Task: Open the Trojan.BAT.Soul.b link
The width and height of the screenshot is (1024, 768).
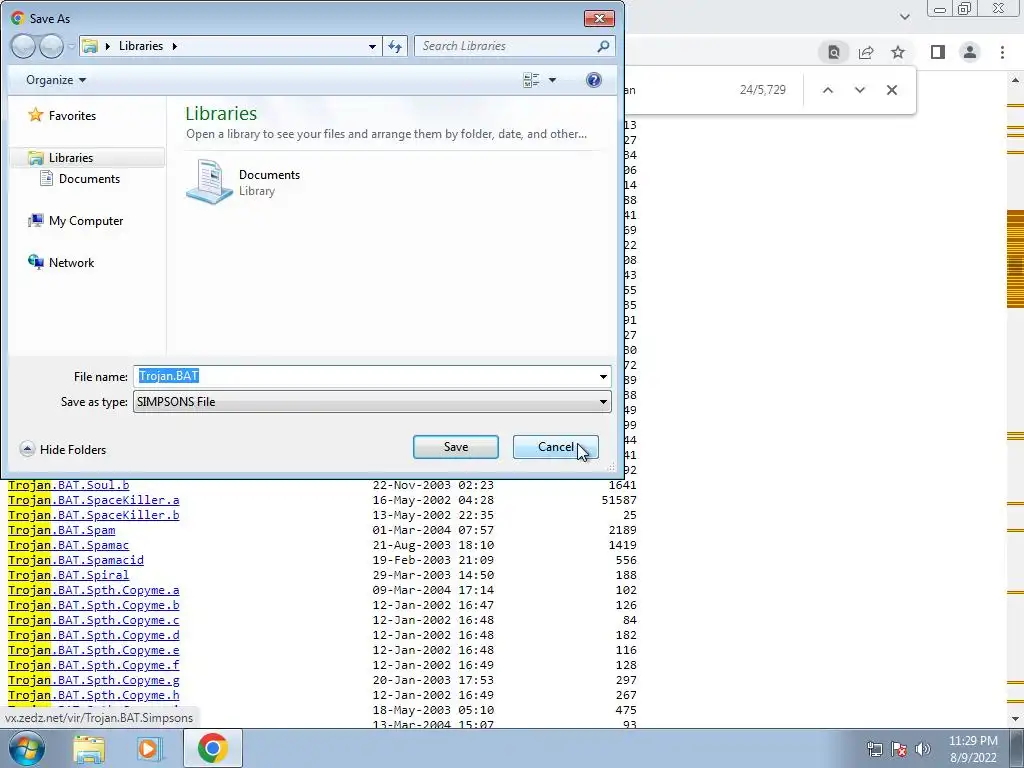Action: [x=69, y=485]
